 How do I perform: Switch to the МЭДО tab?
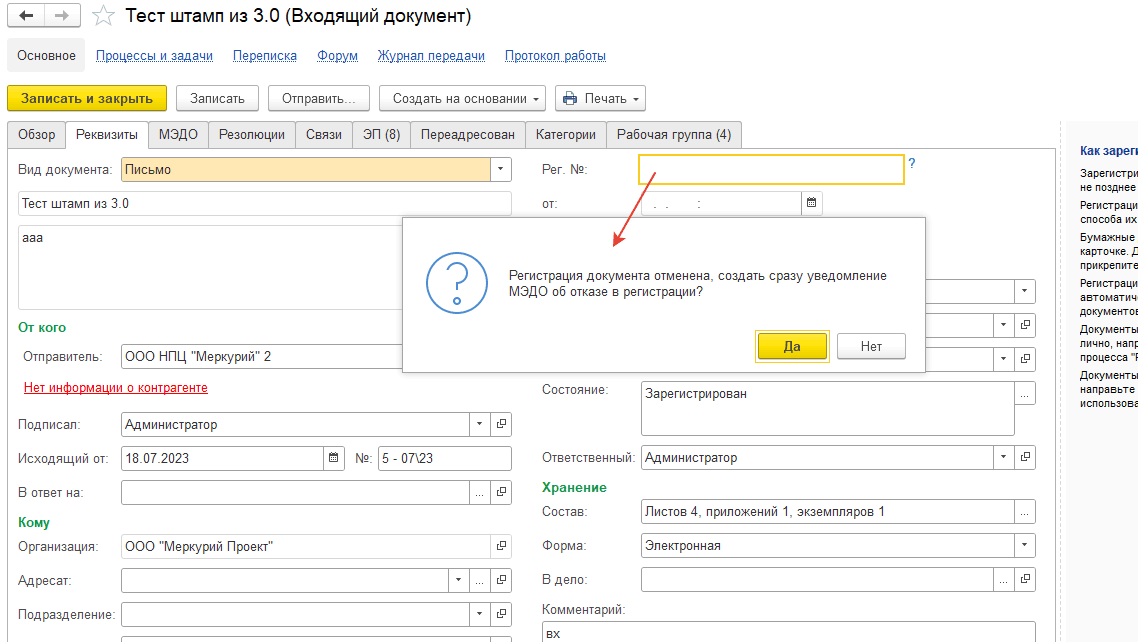tap(179, 135)
